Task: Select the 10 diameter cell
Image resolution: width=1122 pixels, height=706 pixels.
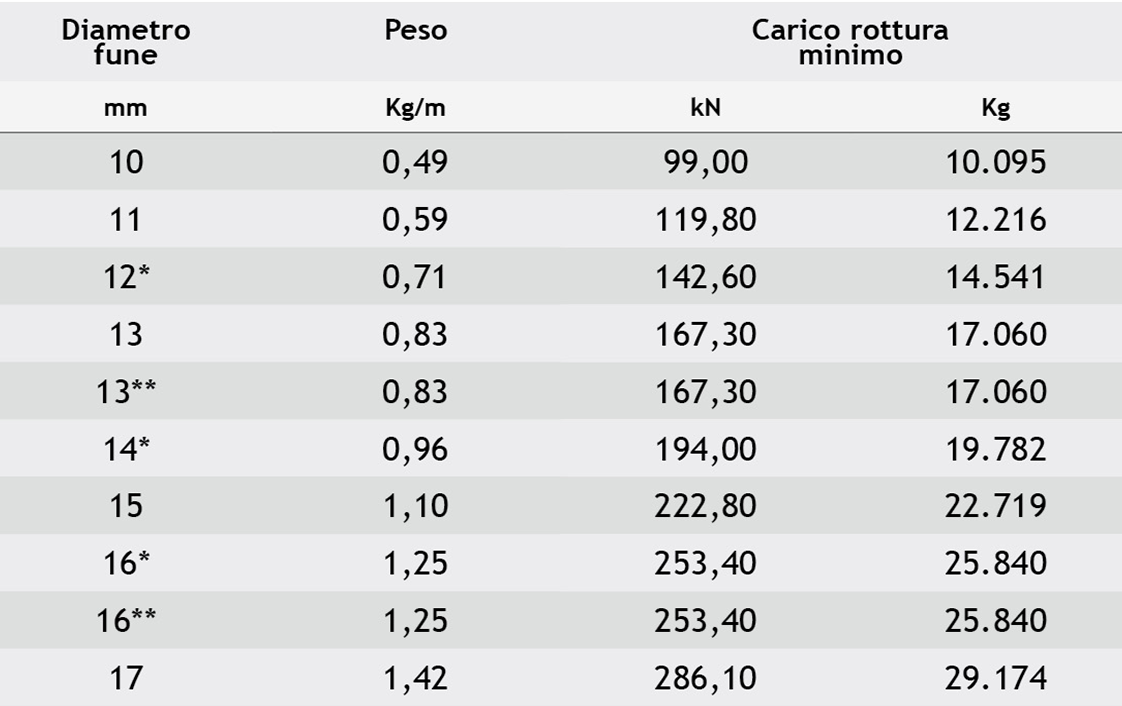Action: pyautogui.click(x=126, y=162)
